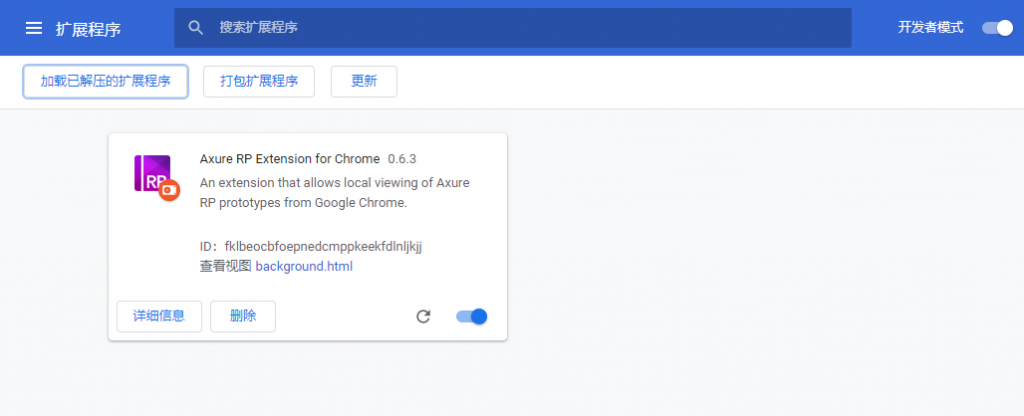
Task: Click the extension ID string
Action: [x=323, y=246]
